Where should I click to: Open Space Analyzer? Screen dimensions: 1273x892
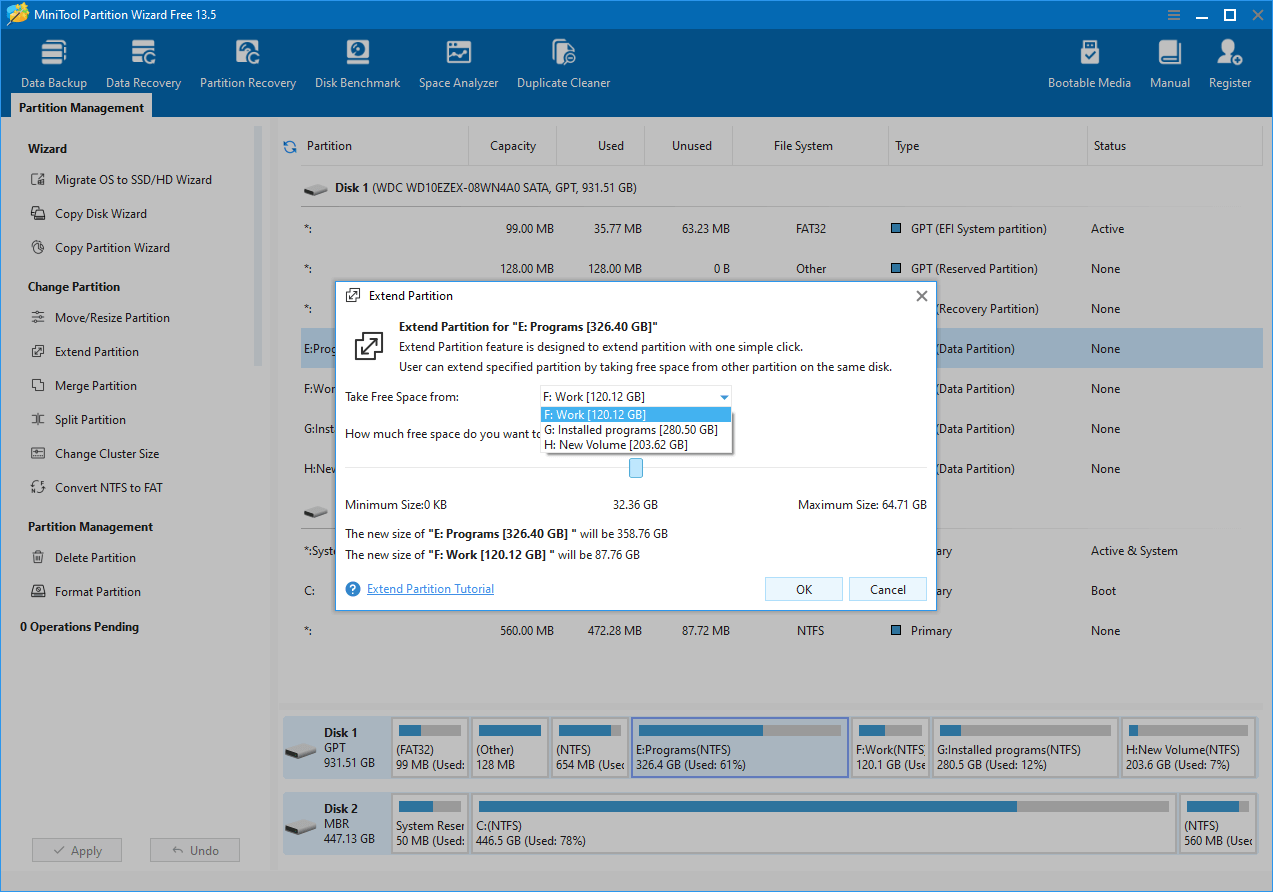coord(458,65)
